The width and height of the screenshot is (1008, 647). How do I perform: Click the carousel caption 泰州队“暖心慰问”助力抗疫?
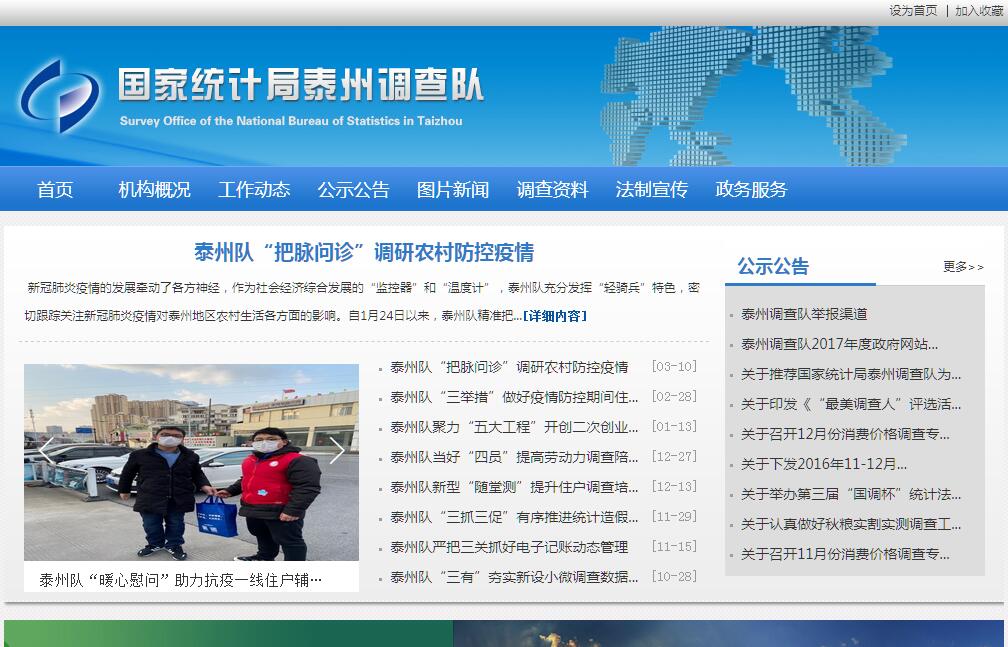point(181,579)
